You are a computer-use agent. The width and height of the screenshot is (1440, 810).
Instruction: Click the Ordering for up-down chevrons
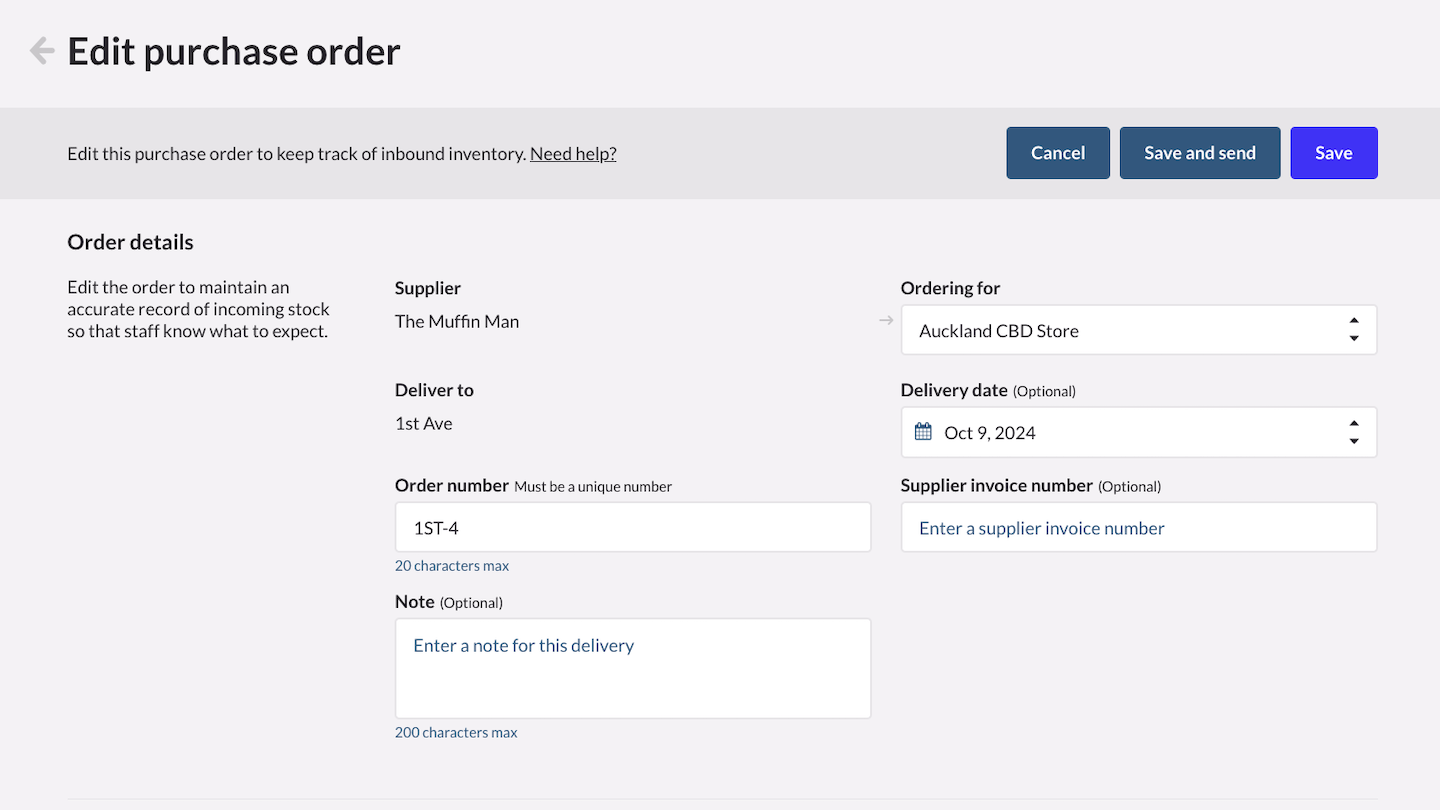pos(1353,330)
